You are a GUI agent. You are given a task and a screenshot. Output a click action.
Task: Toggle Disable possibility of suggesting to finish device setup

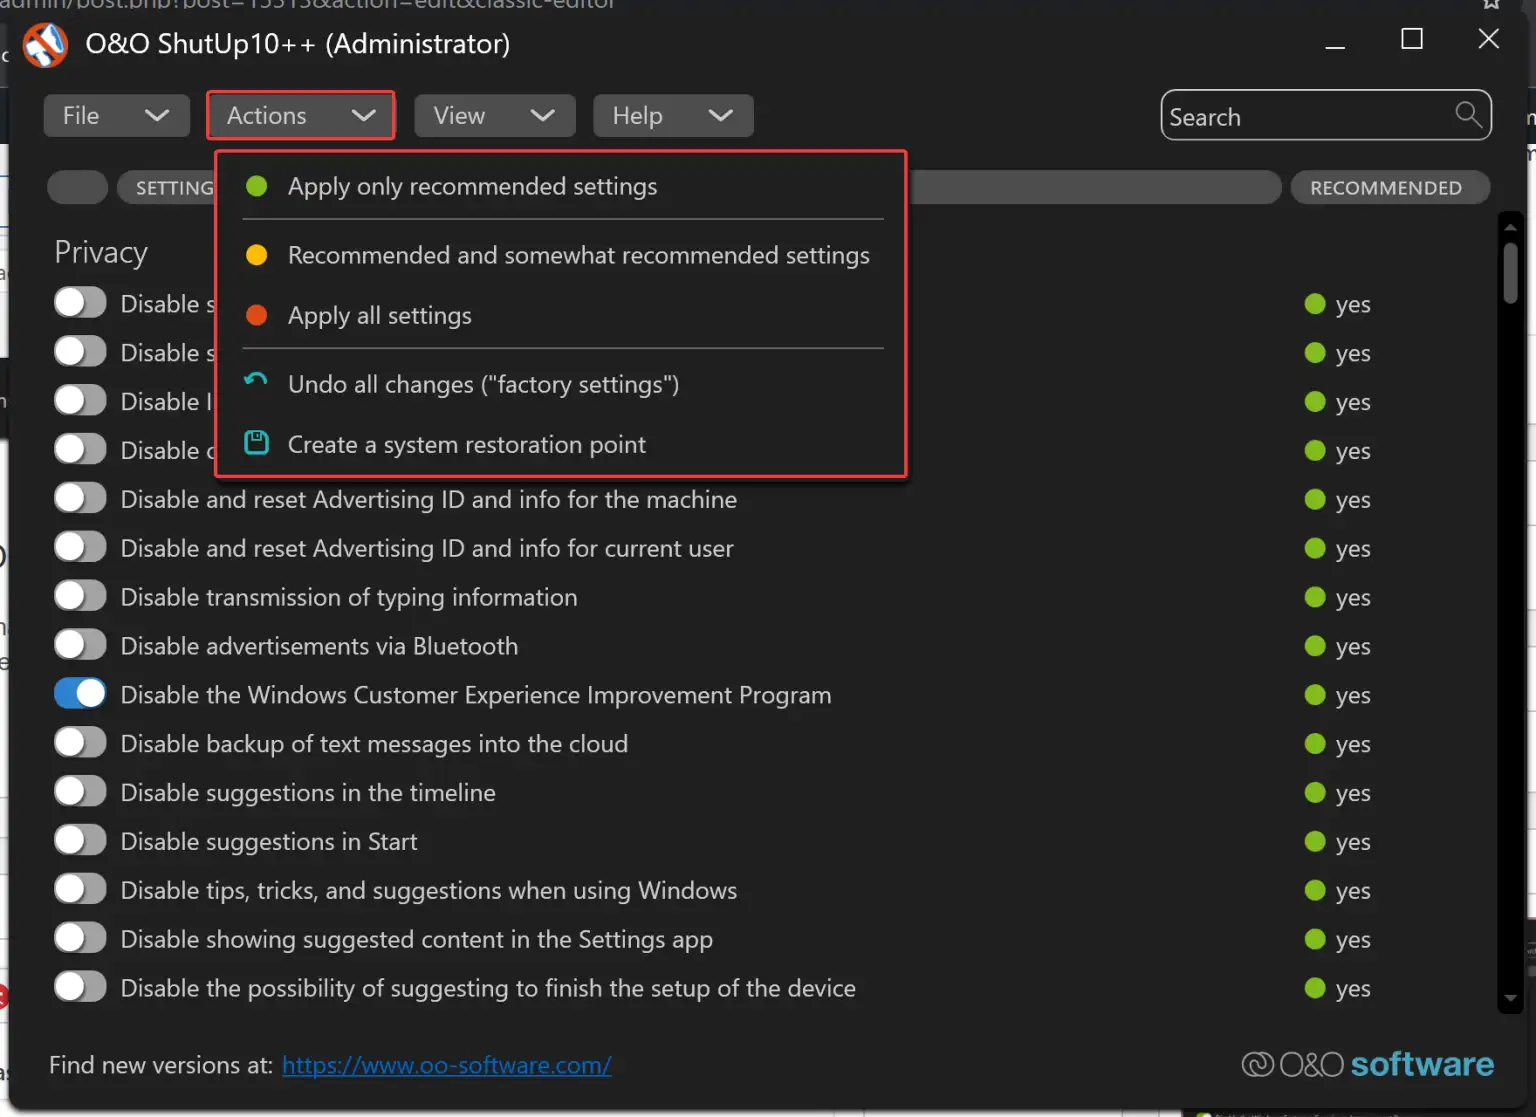pyautogui.click(x=80, y=987)
